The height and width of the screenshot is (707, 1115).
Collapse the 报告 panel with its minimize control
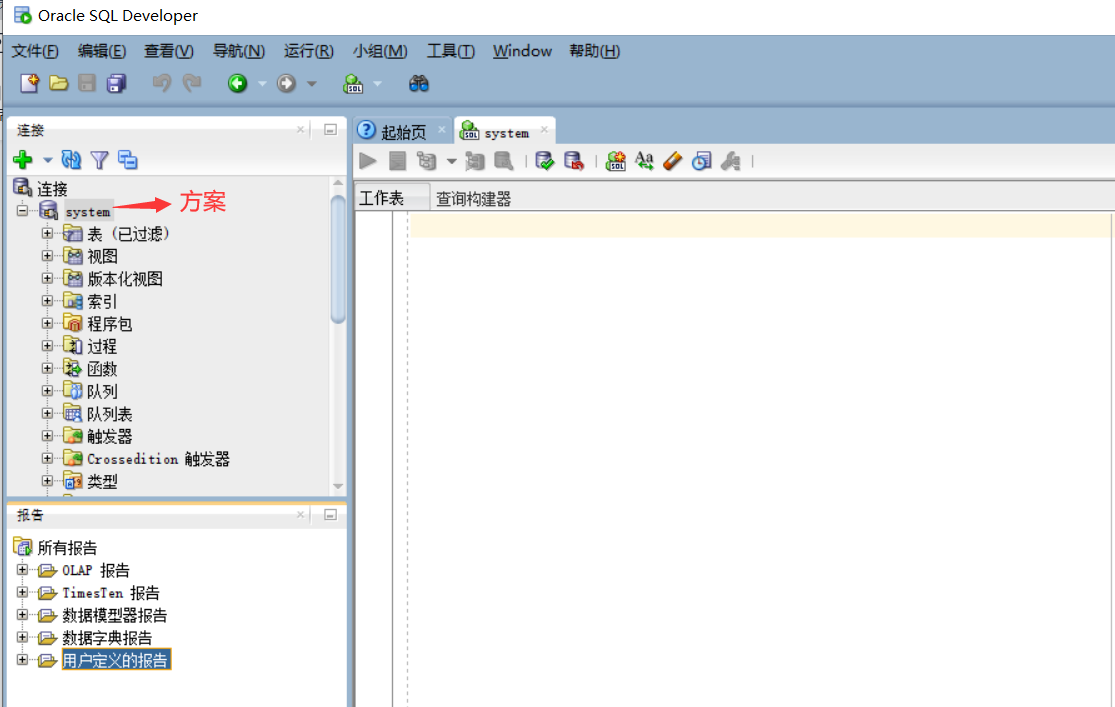[x=329, y=515]
